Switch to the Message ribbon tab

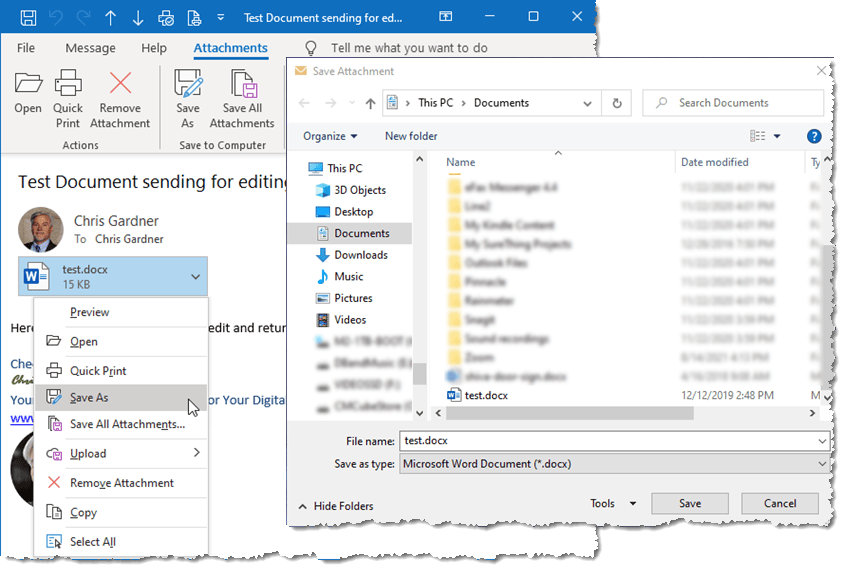pyautogui.click(x=90, y=48)
